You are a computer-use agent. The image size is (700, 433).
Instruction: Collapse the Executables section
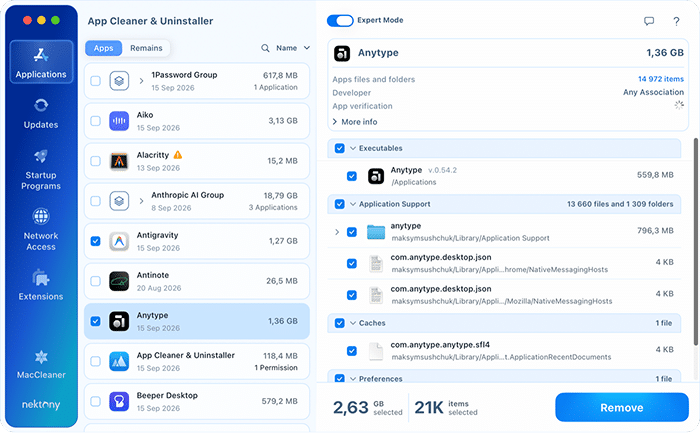pos(353,148)
